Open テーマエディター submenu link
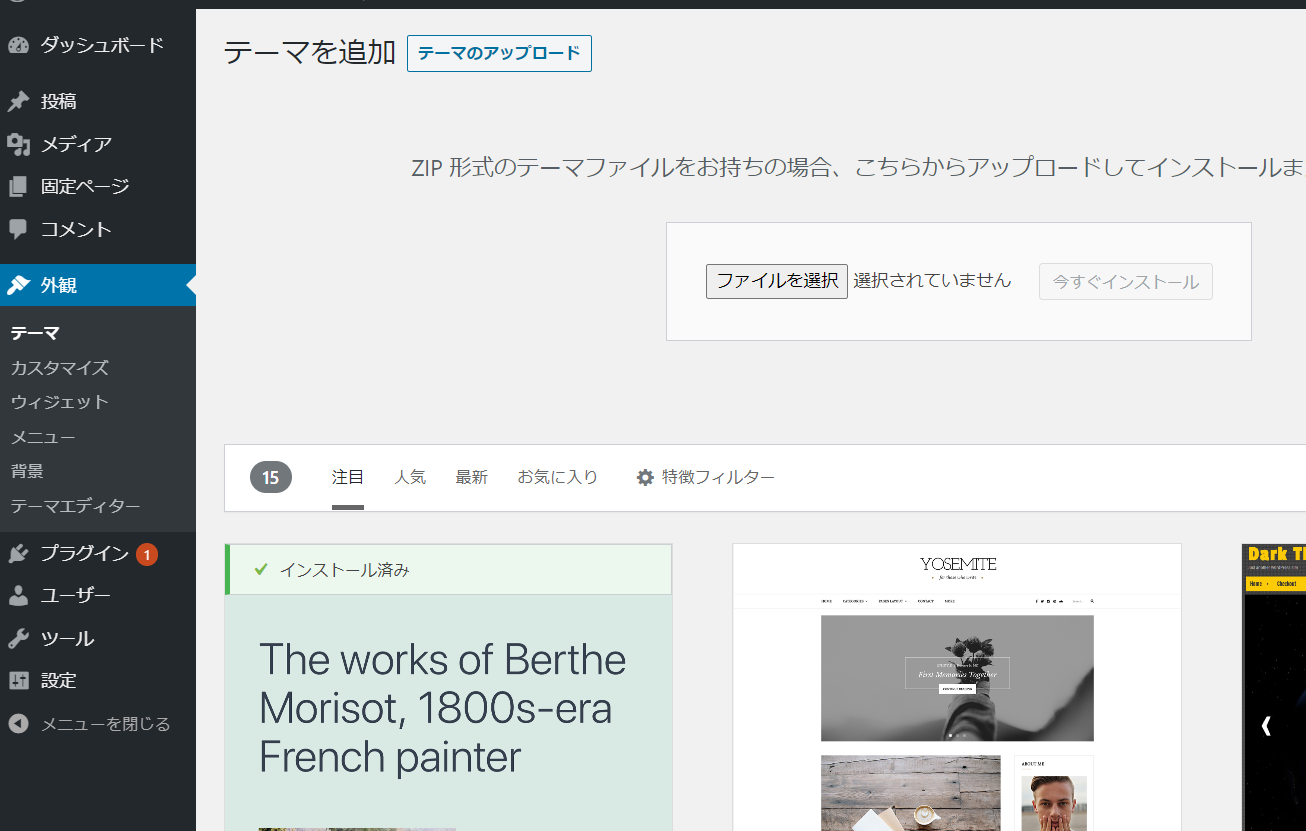This screenshot has width=1306, height=831. pos(75,506)
